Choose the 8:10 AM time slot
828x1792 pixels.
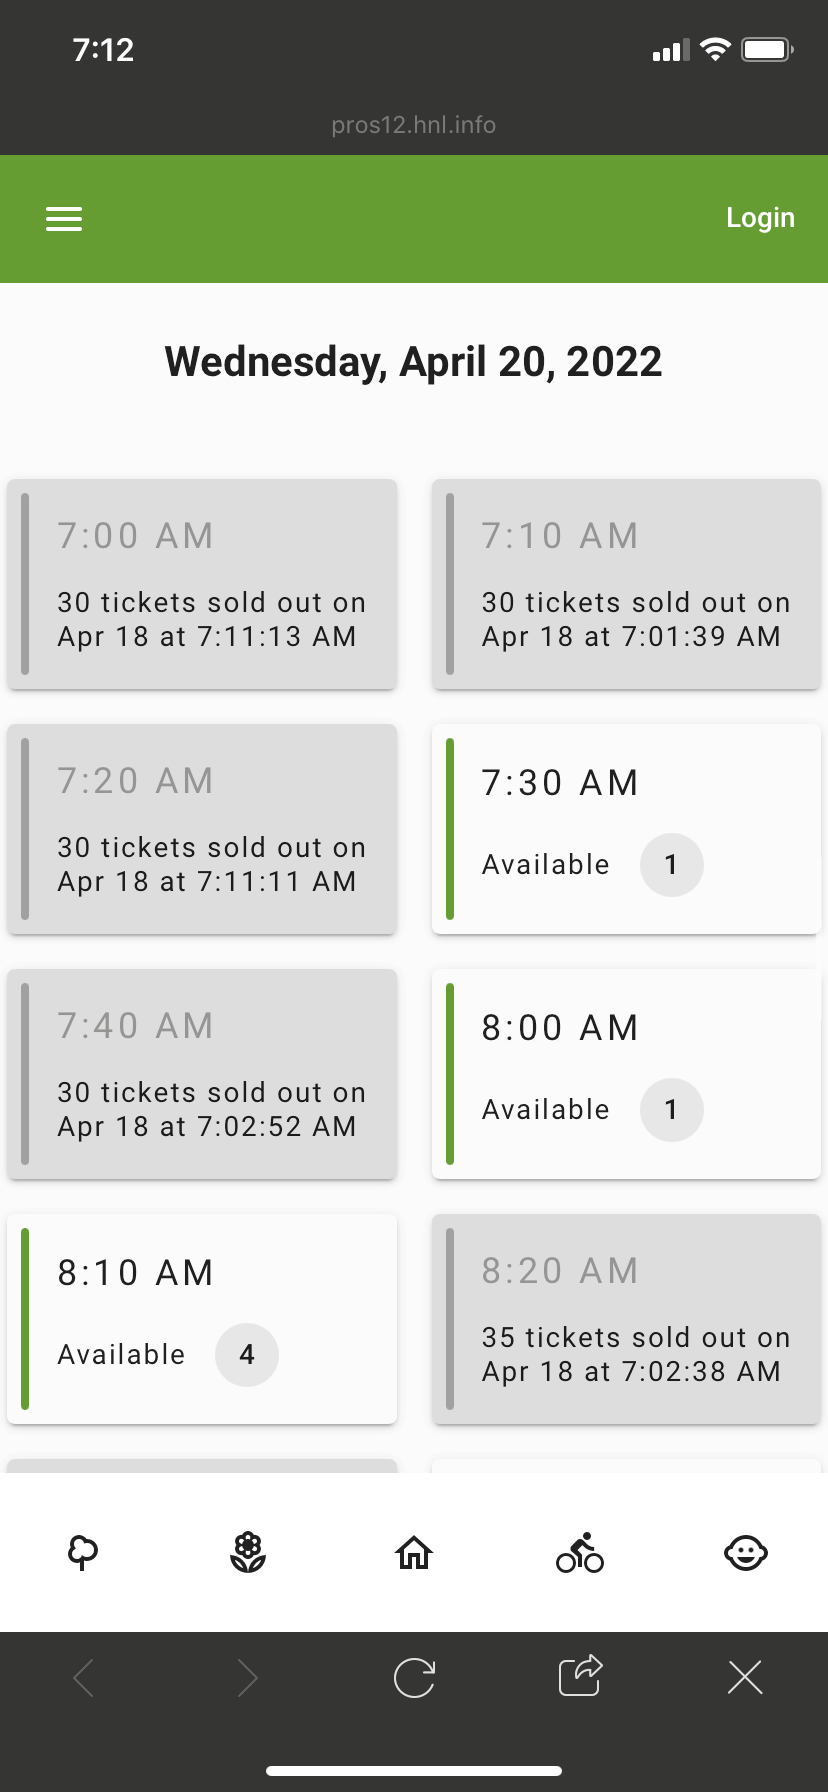202,1319
